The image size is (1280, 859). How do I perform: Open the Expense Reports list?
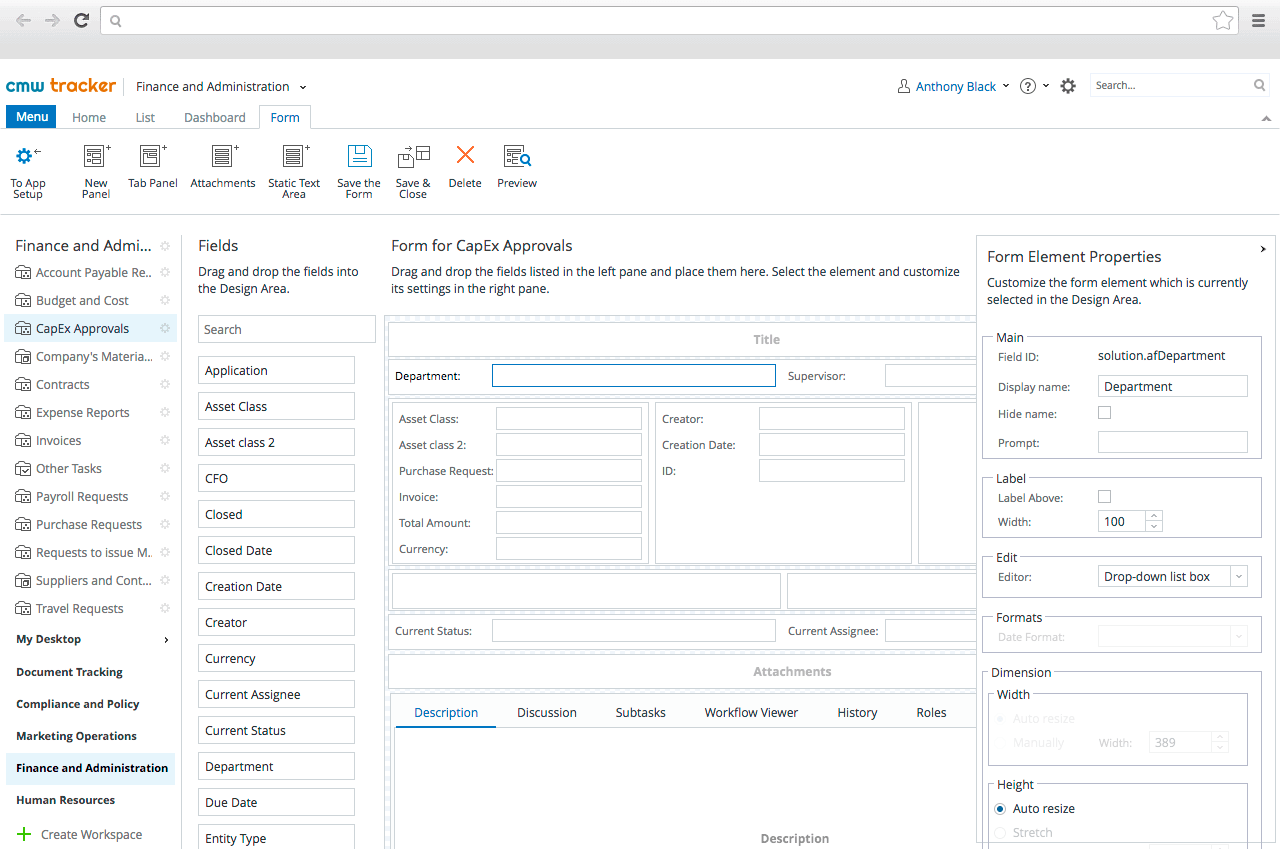[x=83, y=412]
